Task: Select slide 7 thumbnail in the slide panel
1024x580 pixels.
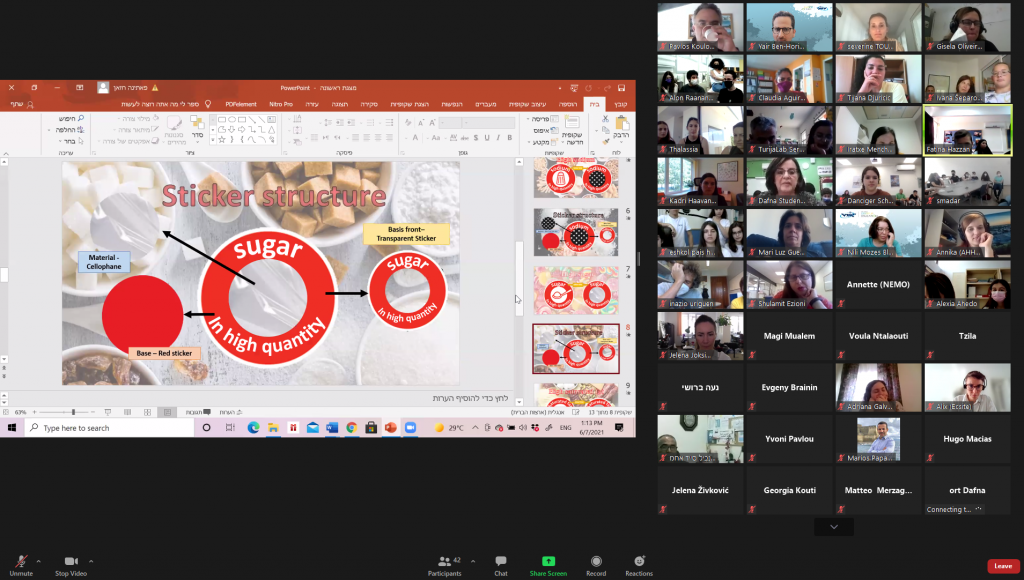Action: 576,290
